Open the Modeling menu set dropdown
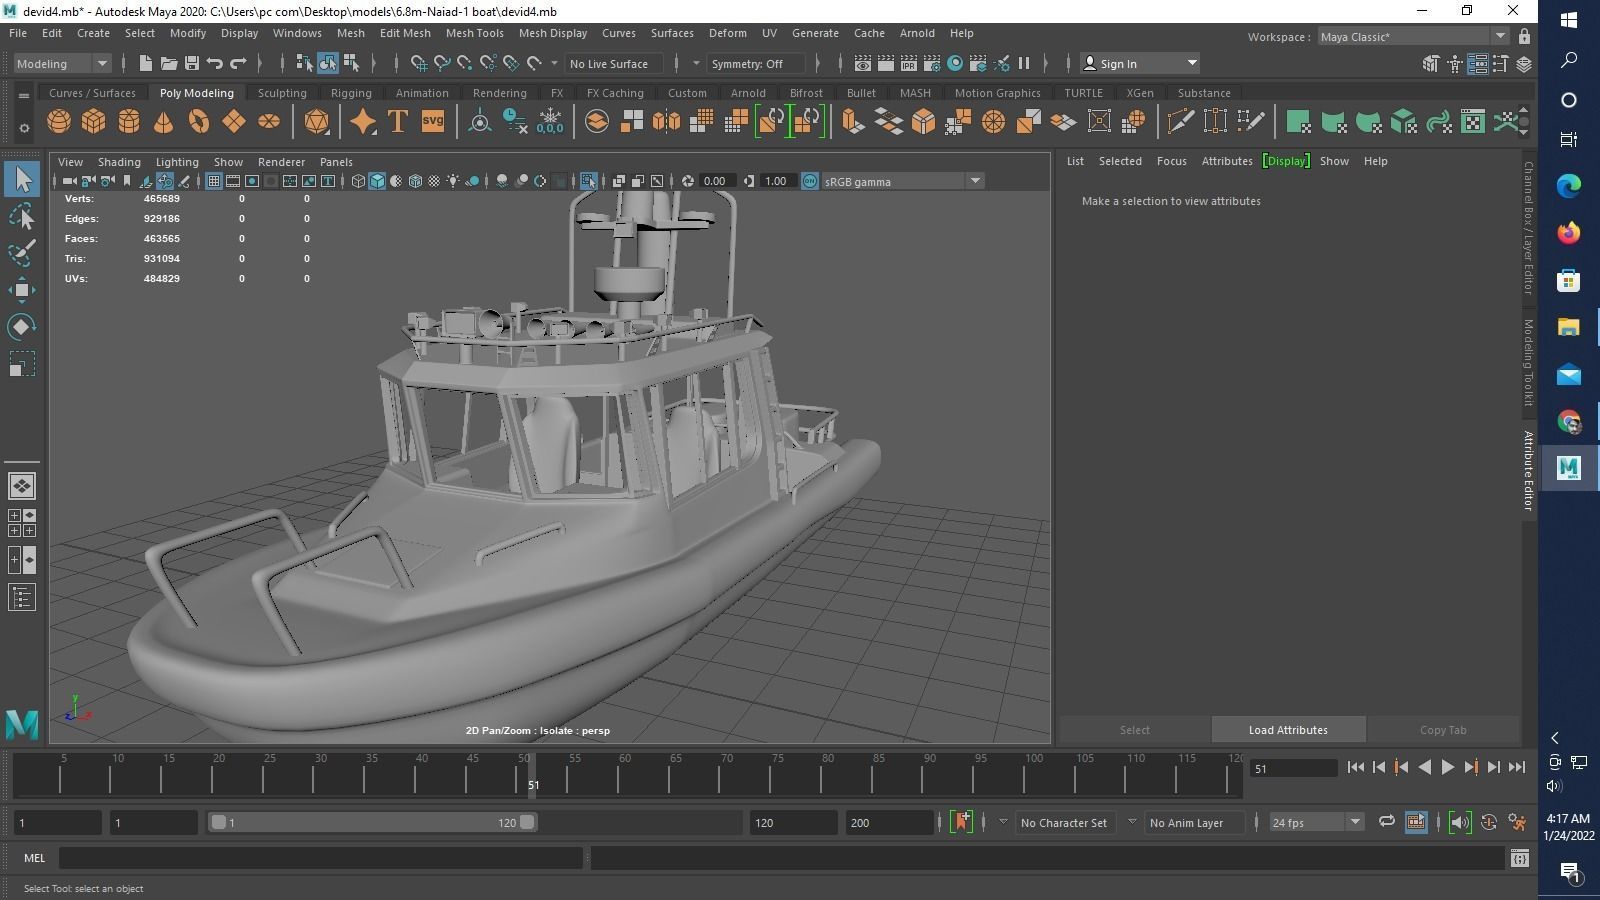 62,63
